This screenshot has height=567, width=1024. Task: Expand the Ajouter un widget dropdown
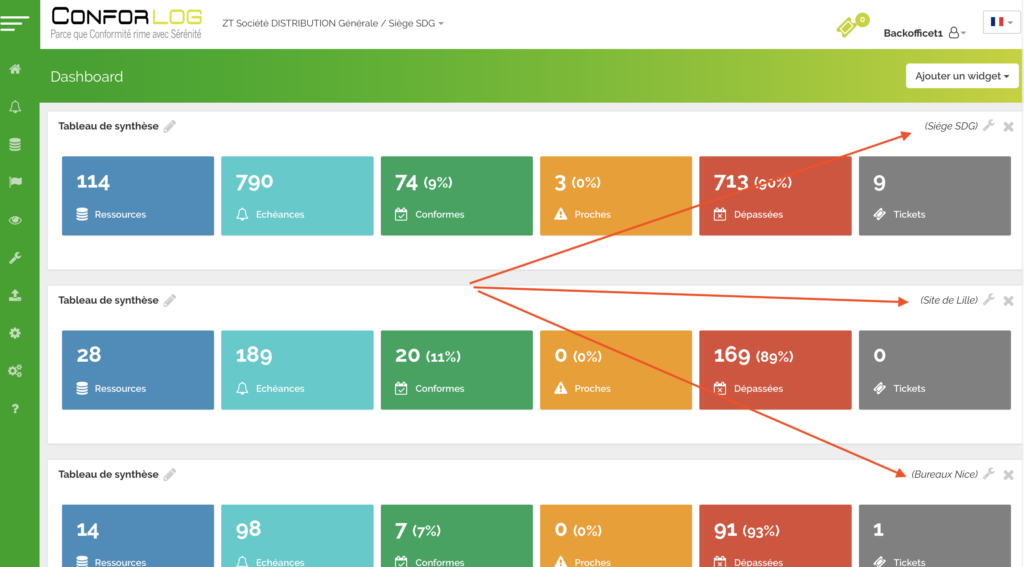(x=962, y=76)
